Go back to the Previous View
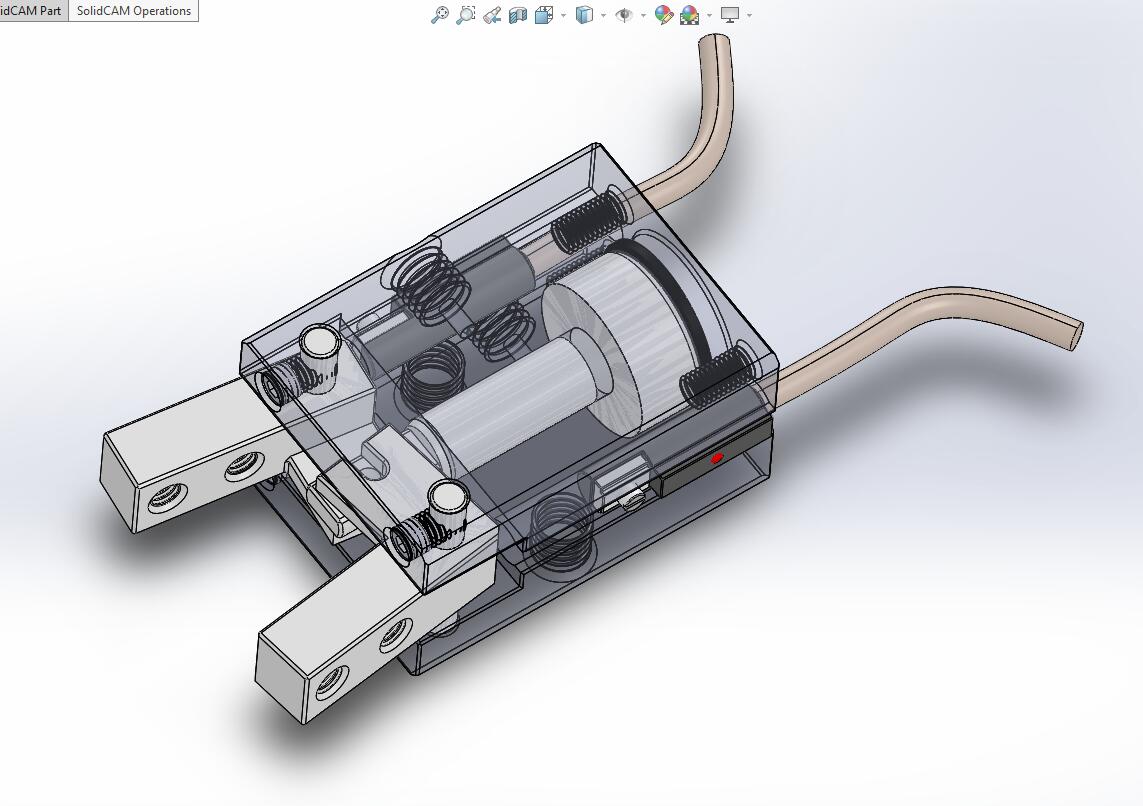This screenshot has height=806, width=1143. point(492,15)
